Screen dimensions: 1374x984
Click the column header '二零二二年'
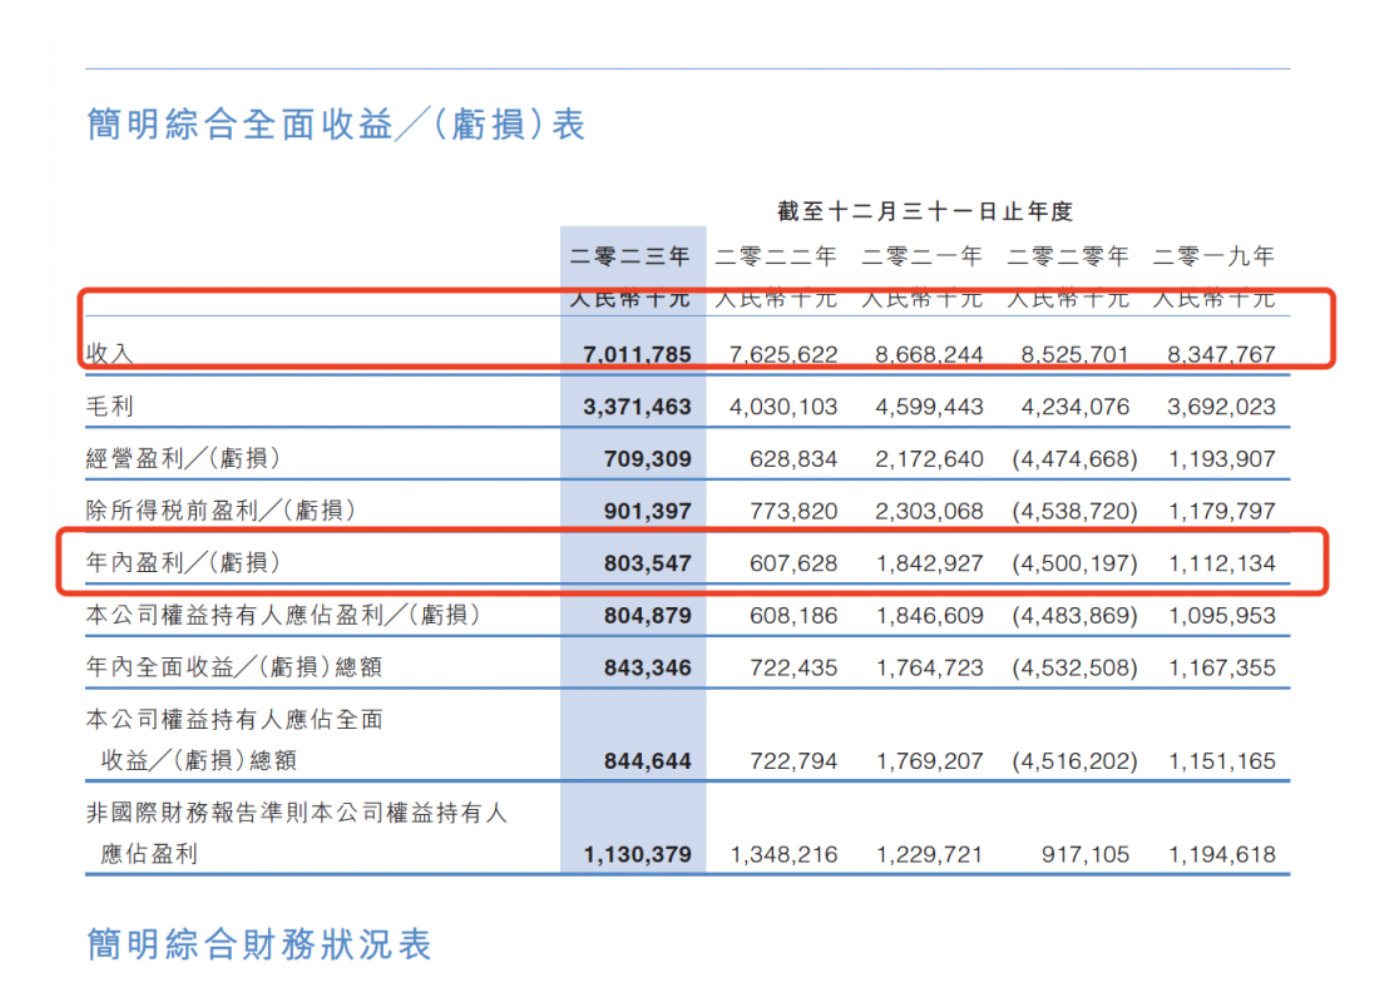[x=776, y=256]
